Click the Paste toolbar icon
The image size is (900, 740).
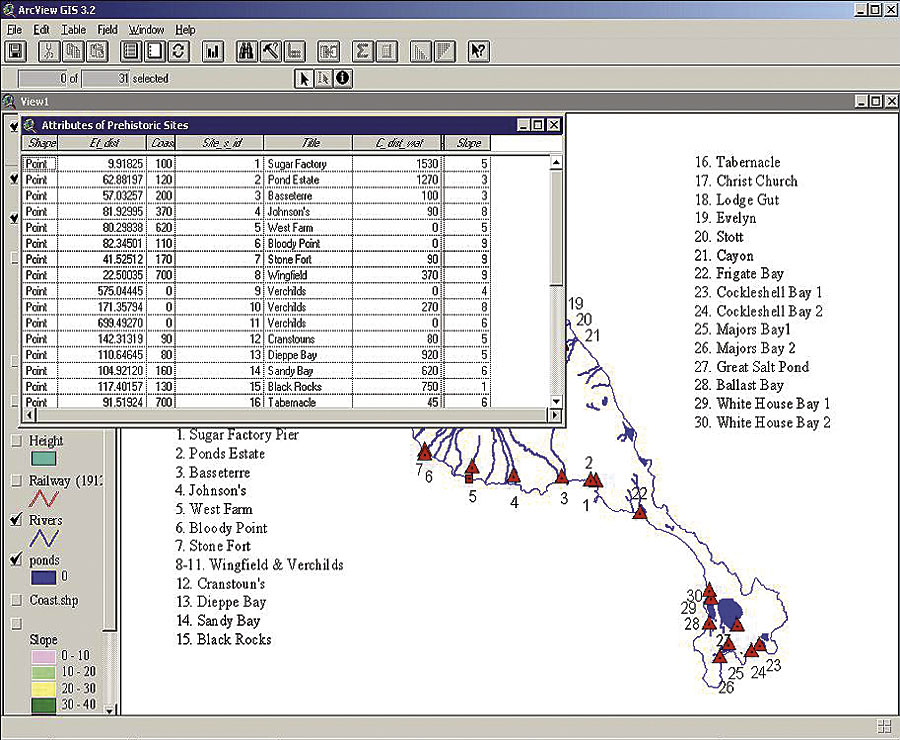(x=97, y=52)
